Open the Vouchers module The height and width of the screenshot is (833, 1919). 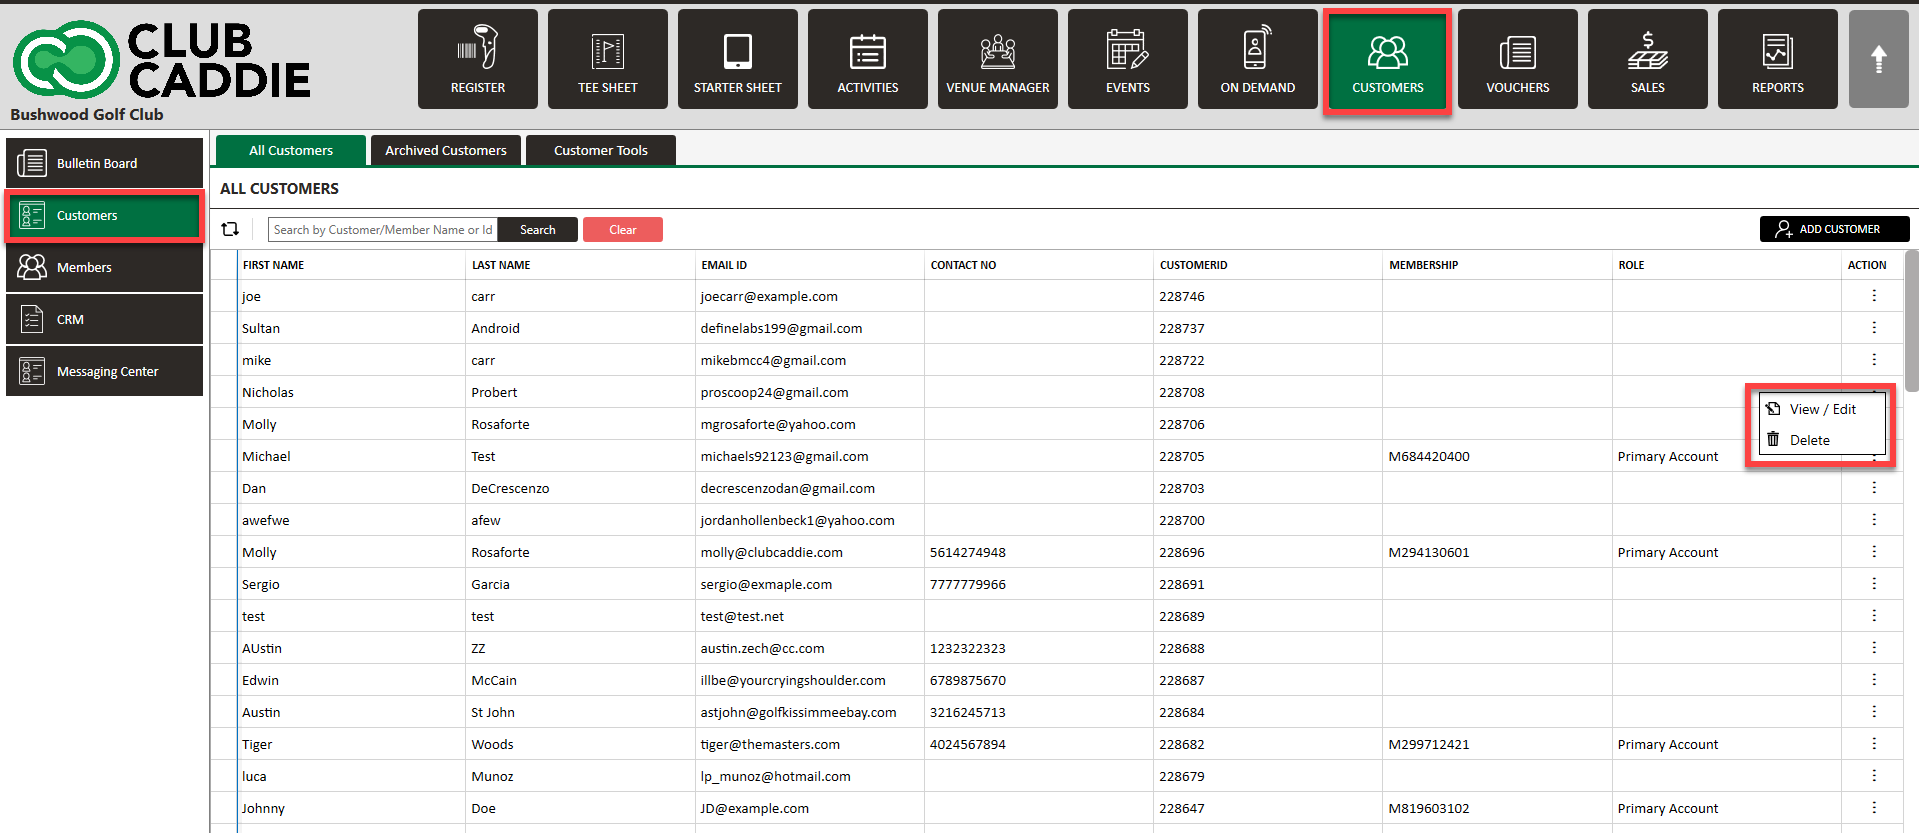click(x=1517, y=59)
